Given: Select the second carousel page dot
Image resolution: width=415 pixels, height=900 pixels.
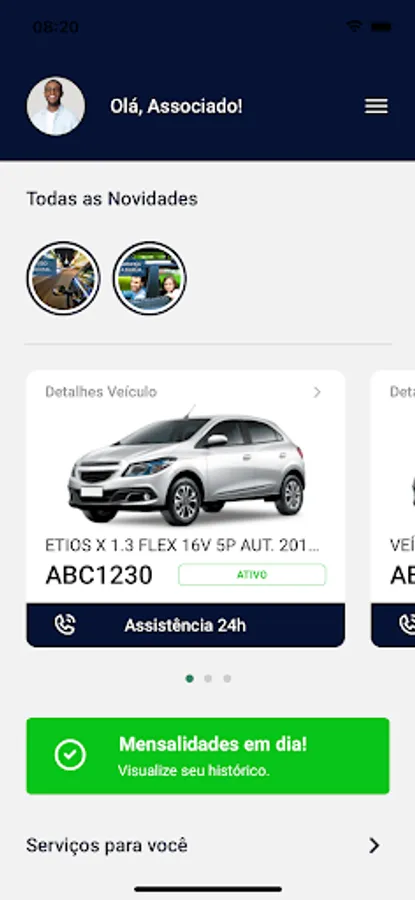Looking at the screenshot, I should pyautogui.click(x=208, y=678).
